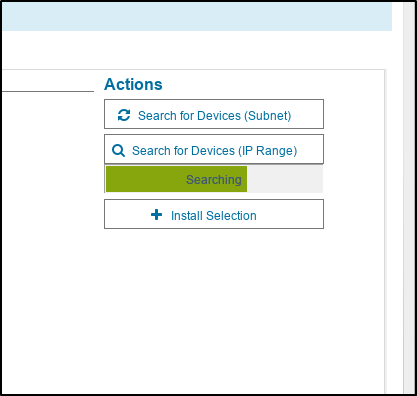The image size is (417, 396).
Task: Click the Searching label on the progress bar
Action: coord(214,180)
